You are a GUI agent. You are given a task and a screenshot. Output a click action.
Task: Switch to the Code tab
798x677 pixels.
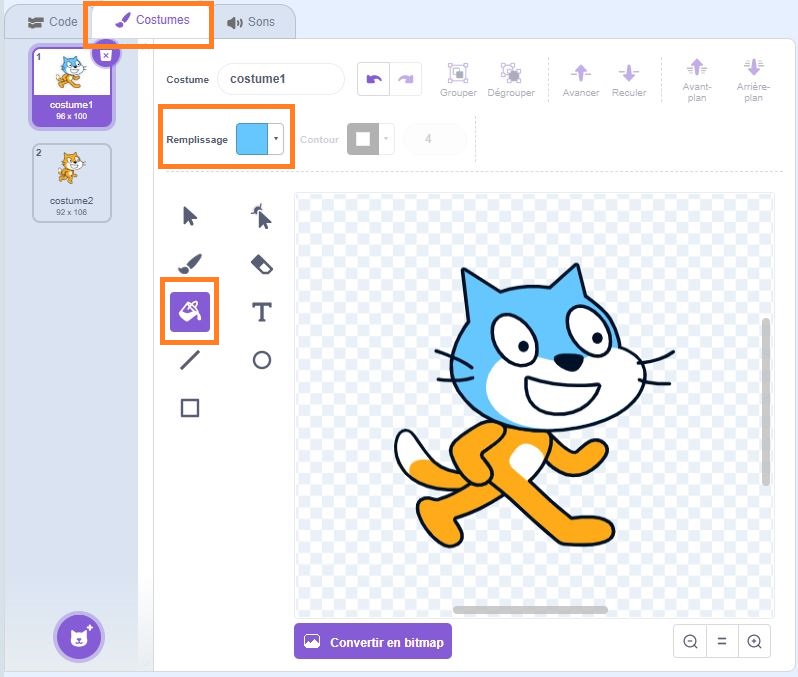(x=52, y=22)
